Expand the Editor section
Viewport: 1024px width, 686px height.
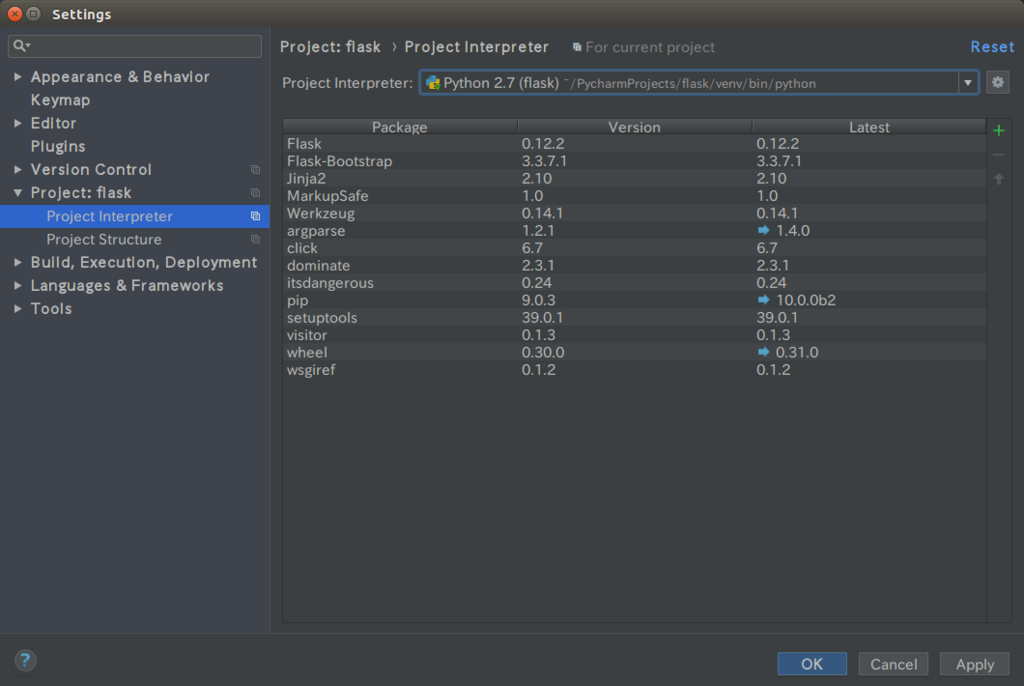click(18, 123)
